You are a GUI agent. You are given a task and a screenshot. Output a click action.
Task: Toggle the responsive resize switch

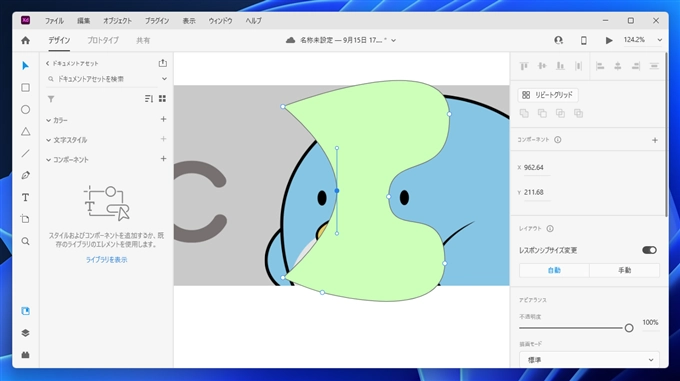(649, 250)
